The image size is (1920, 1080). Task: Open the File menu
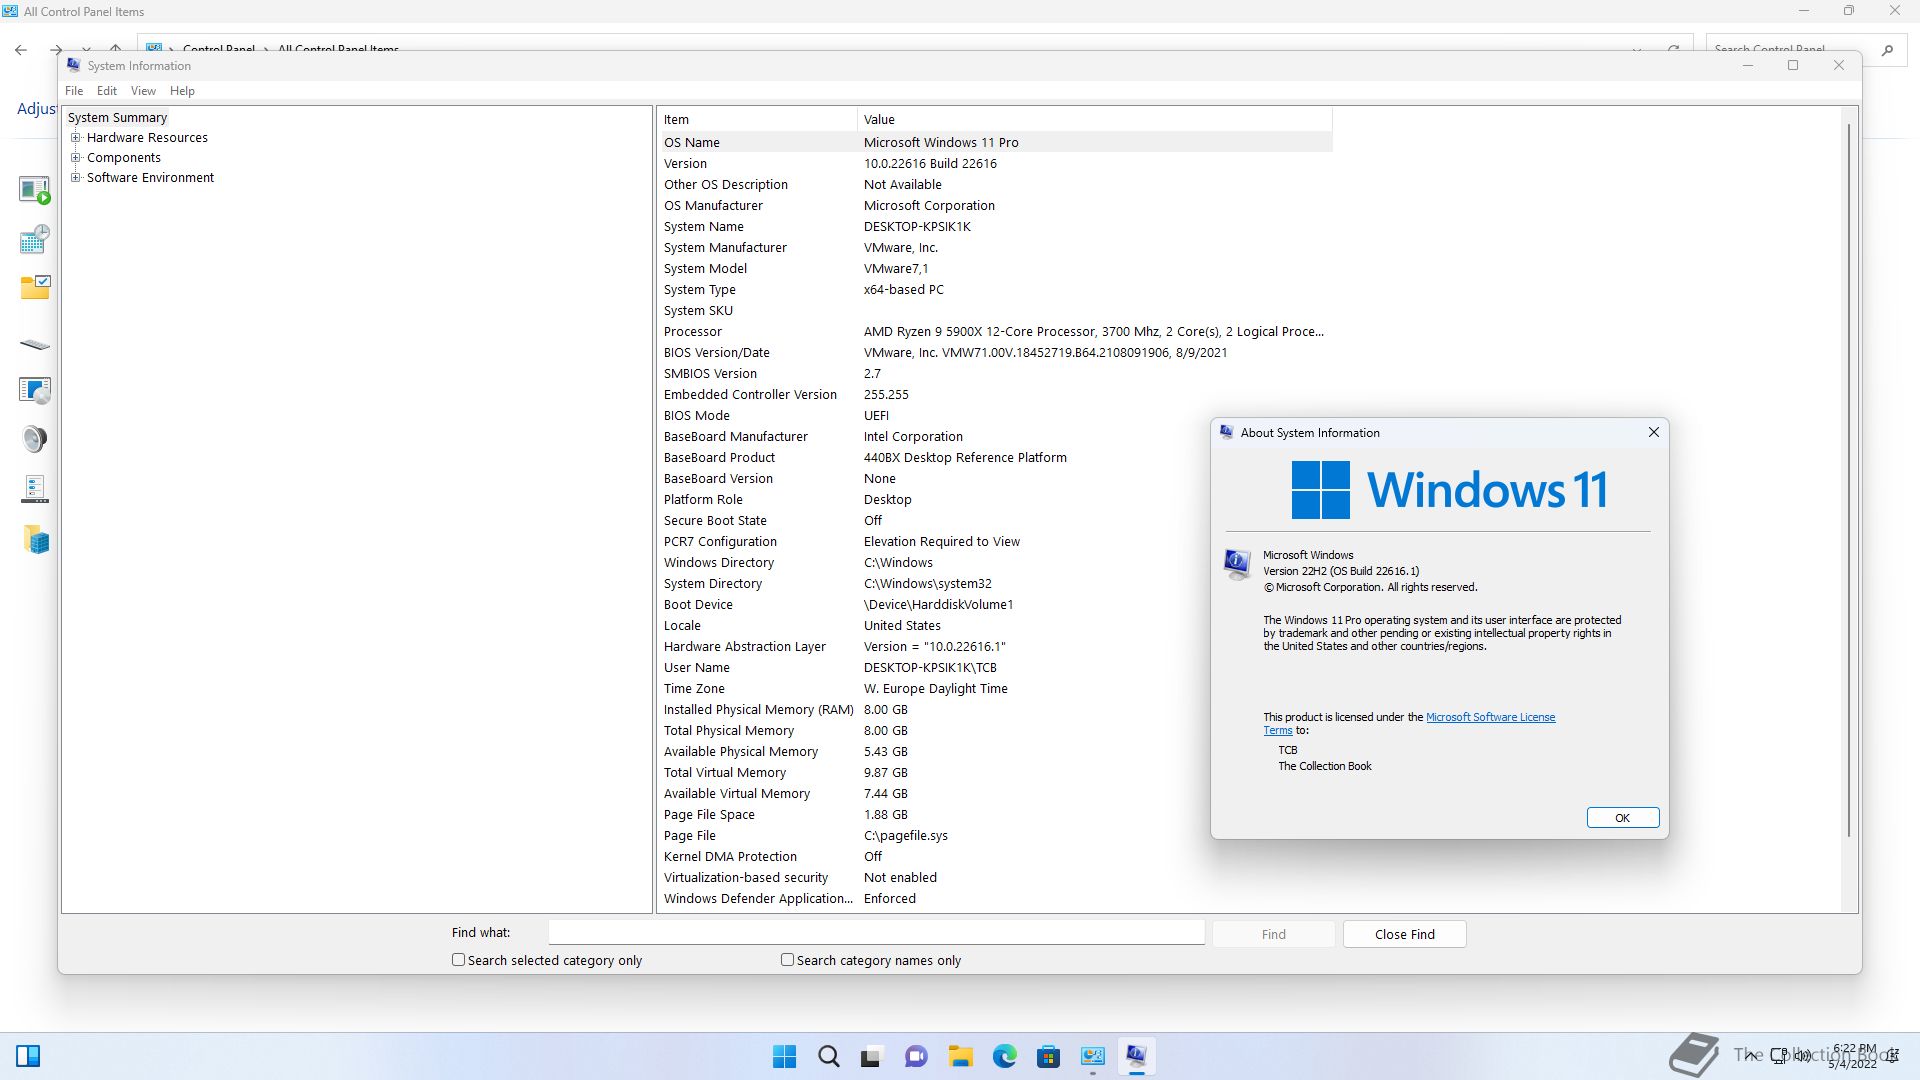(74, 91)
